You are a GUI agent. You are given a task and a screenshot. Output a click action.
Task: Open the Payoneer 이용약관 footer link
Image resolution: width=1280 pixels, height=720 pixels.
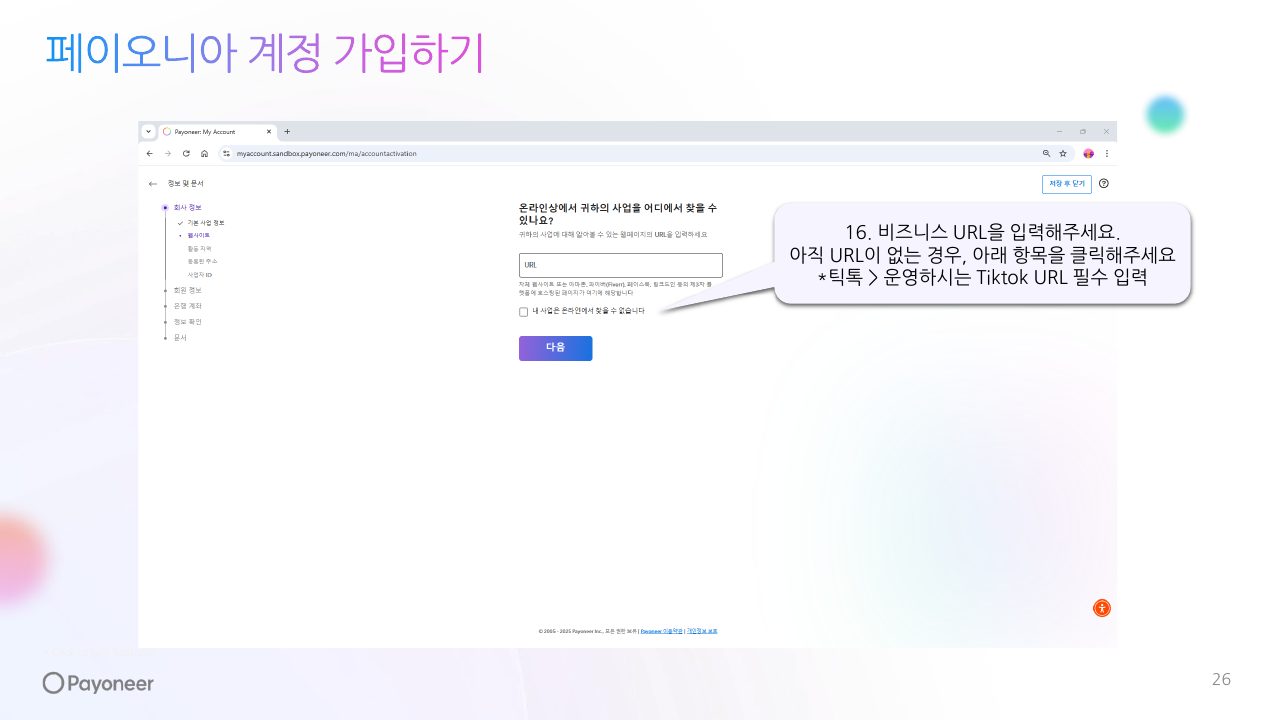tap(661, 632)
